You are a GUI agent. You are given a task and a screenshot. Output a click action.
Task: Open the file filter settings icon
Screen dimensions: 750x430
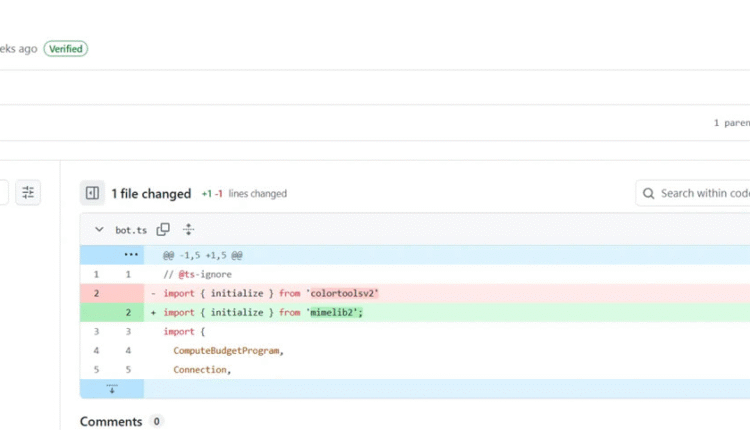28,193
